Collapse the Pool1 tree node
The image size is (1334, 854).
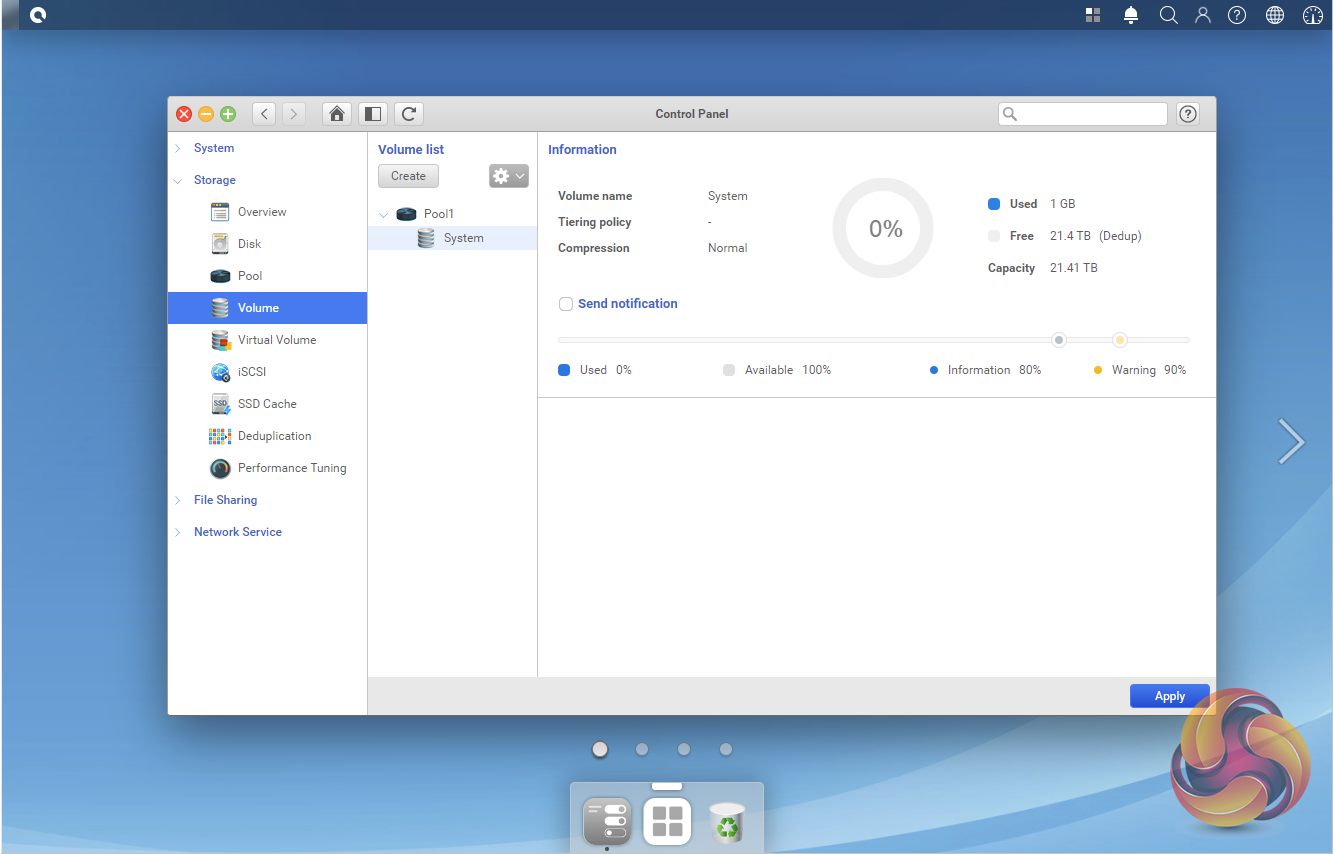tap(384, 214)
